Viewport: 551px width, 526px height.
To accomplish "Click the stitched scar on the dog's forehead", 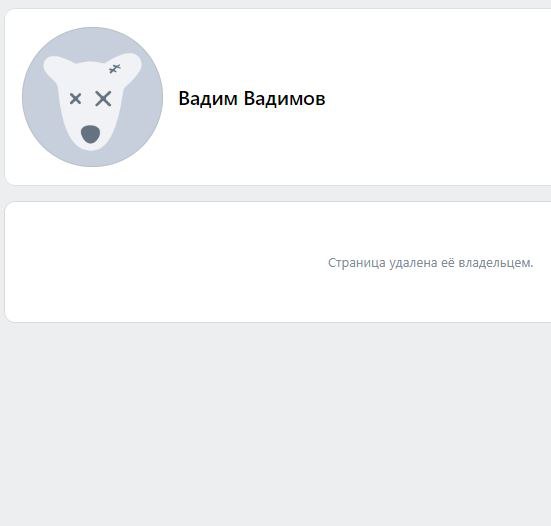I will point(115,69).
